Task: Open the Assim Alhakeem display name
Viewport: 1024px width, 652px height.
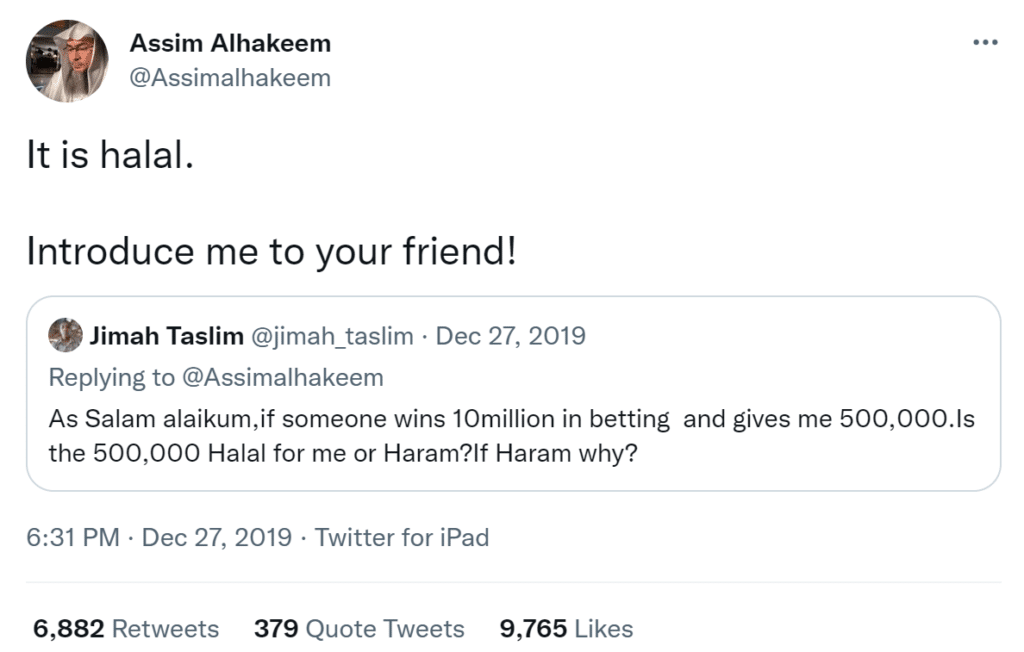Action: [x=231, y=43]
